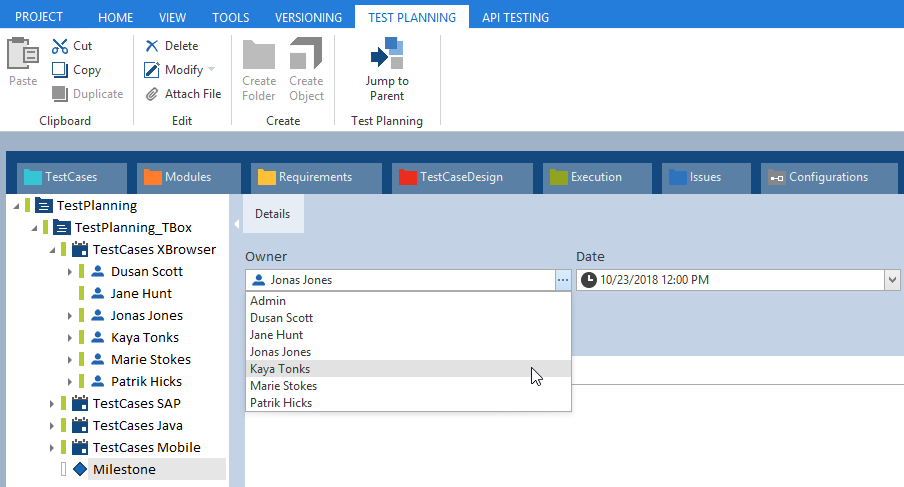Select the Milestone diamond icon in tree
This screenshot has height=487, width=904.
tap(80, 469)
